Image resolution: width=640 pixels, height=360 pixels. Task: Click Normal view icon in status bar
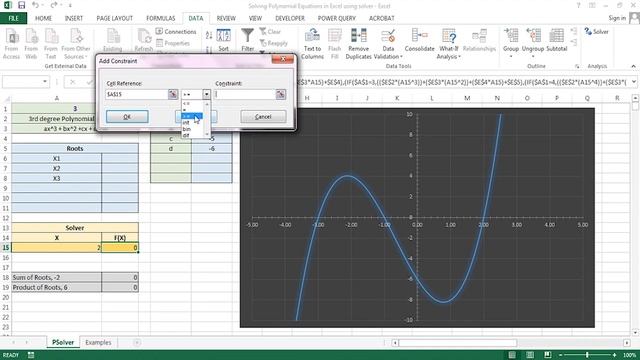click(x=512, y=355)
